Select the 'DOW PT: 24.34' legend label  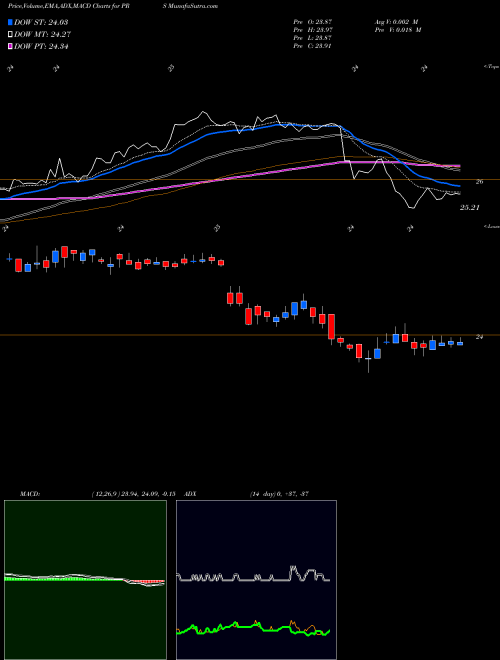(x=41, y=46)
